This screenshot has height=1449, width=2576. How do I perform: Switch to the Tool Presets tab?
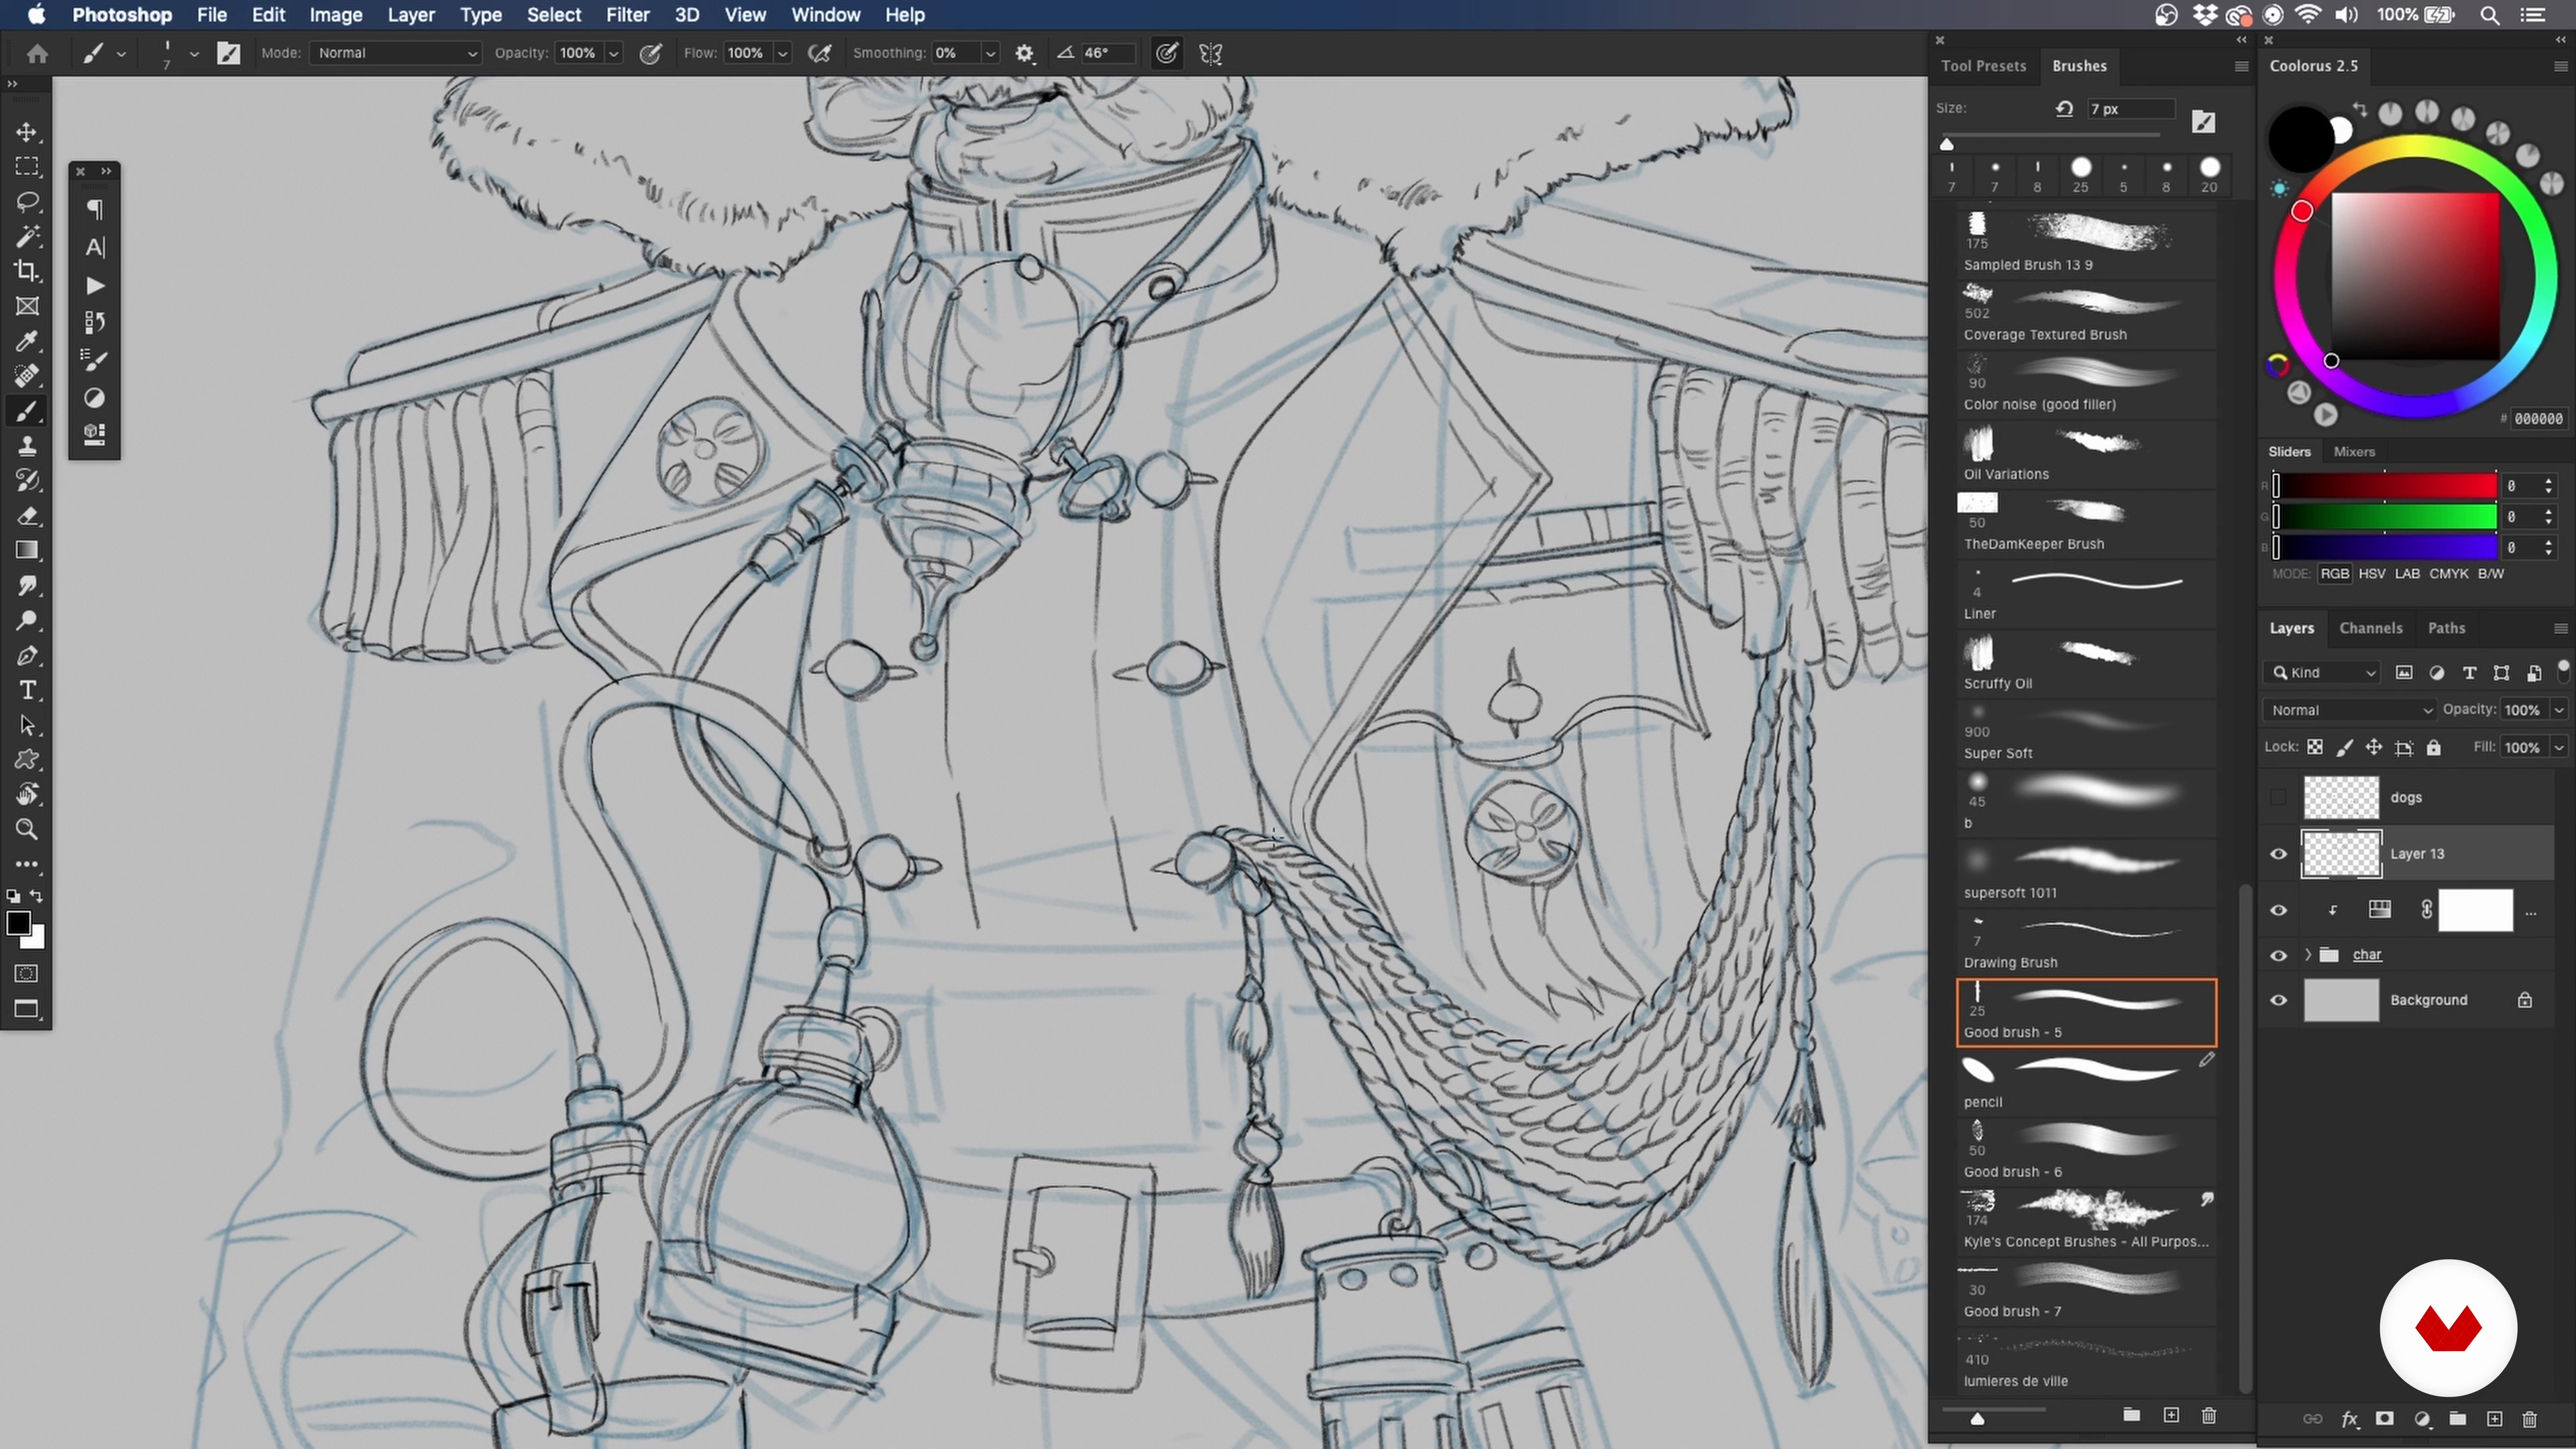(x=1983, y=66)
